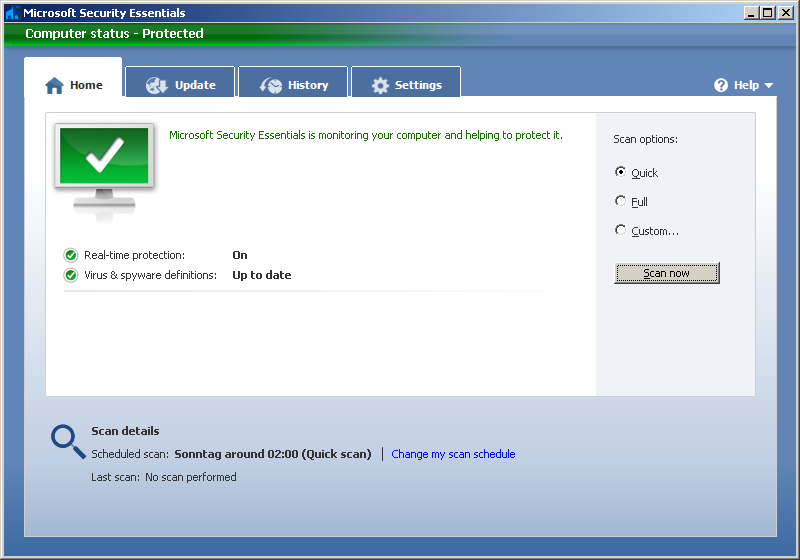Click green check icon beside Real-time protection
Image resolution: width=800 pixels, height=560 pixels.
pos(71,255)
